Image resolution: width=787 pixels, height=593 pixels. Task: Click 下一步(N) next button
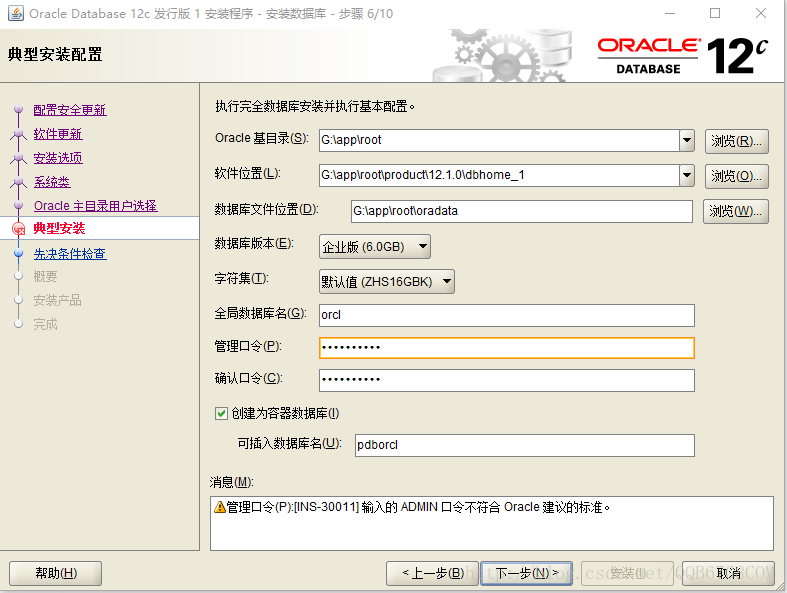[x=527, y=573]
